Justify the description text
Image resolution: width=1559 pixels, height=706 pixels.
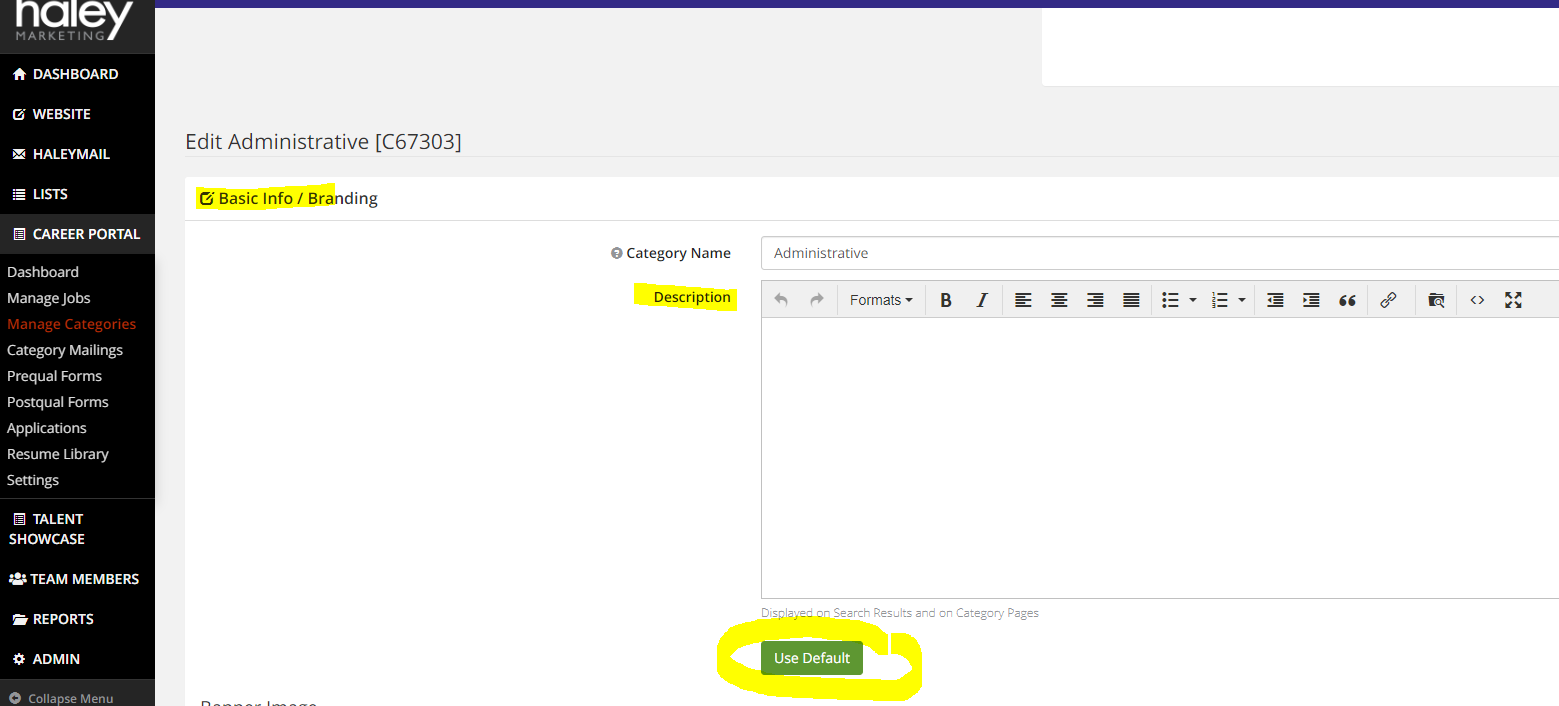1131,300
